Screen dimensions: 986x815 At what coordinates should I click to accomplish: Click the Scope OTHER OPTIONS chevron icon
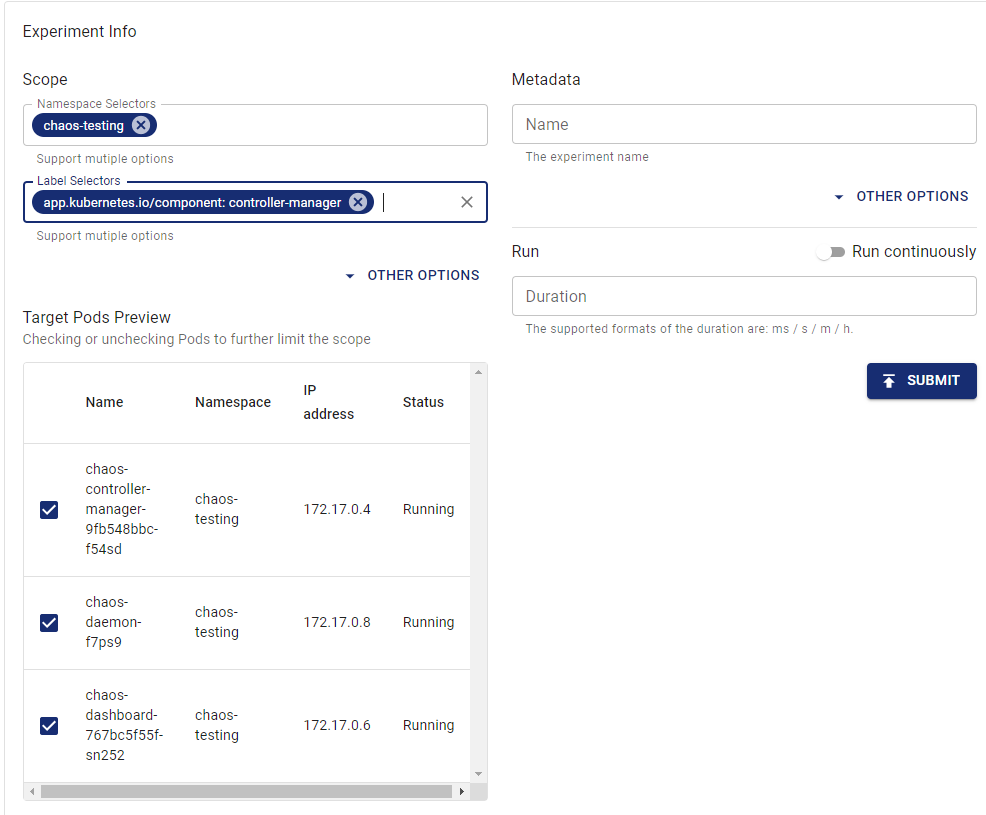[x=349, y=275]
